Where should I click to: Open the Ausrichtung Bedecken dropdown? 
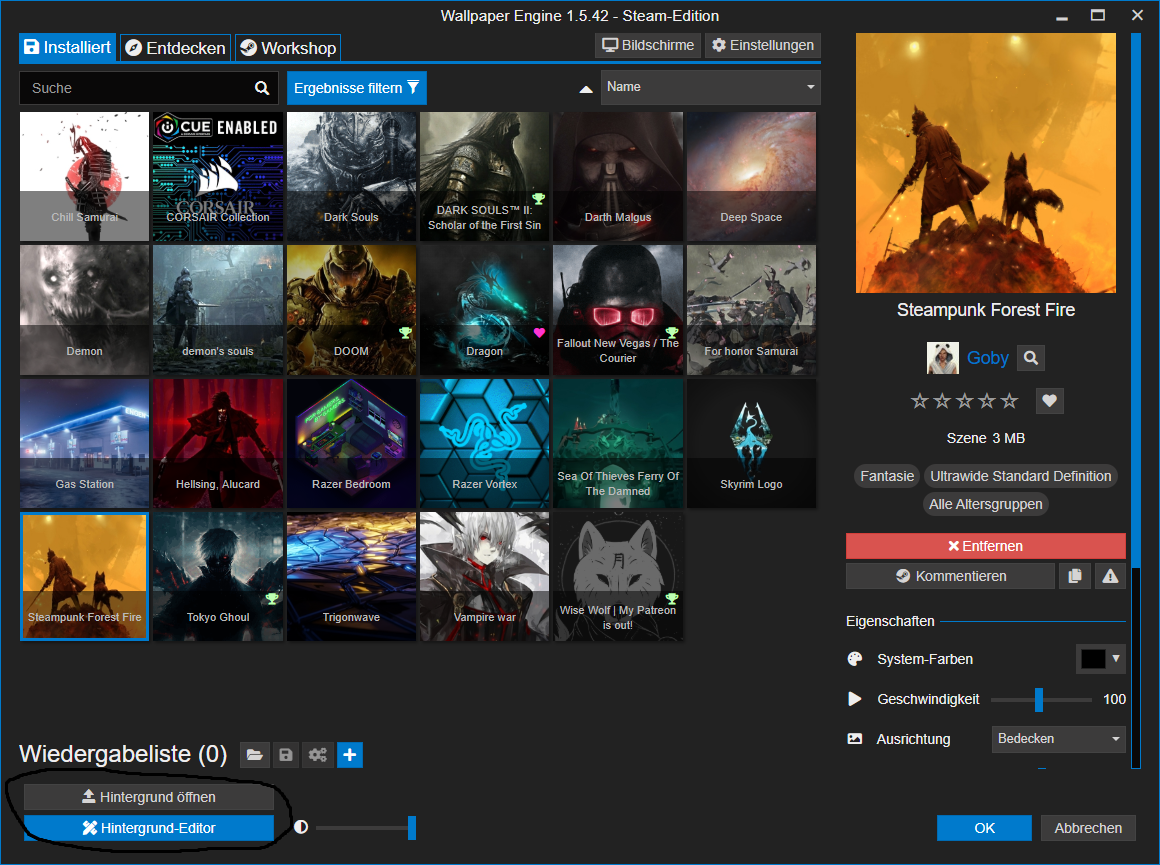[1059, 738]
